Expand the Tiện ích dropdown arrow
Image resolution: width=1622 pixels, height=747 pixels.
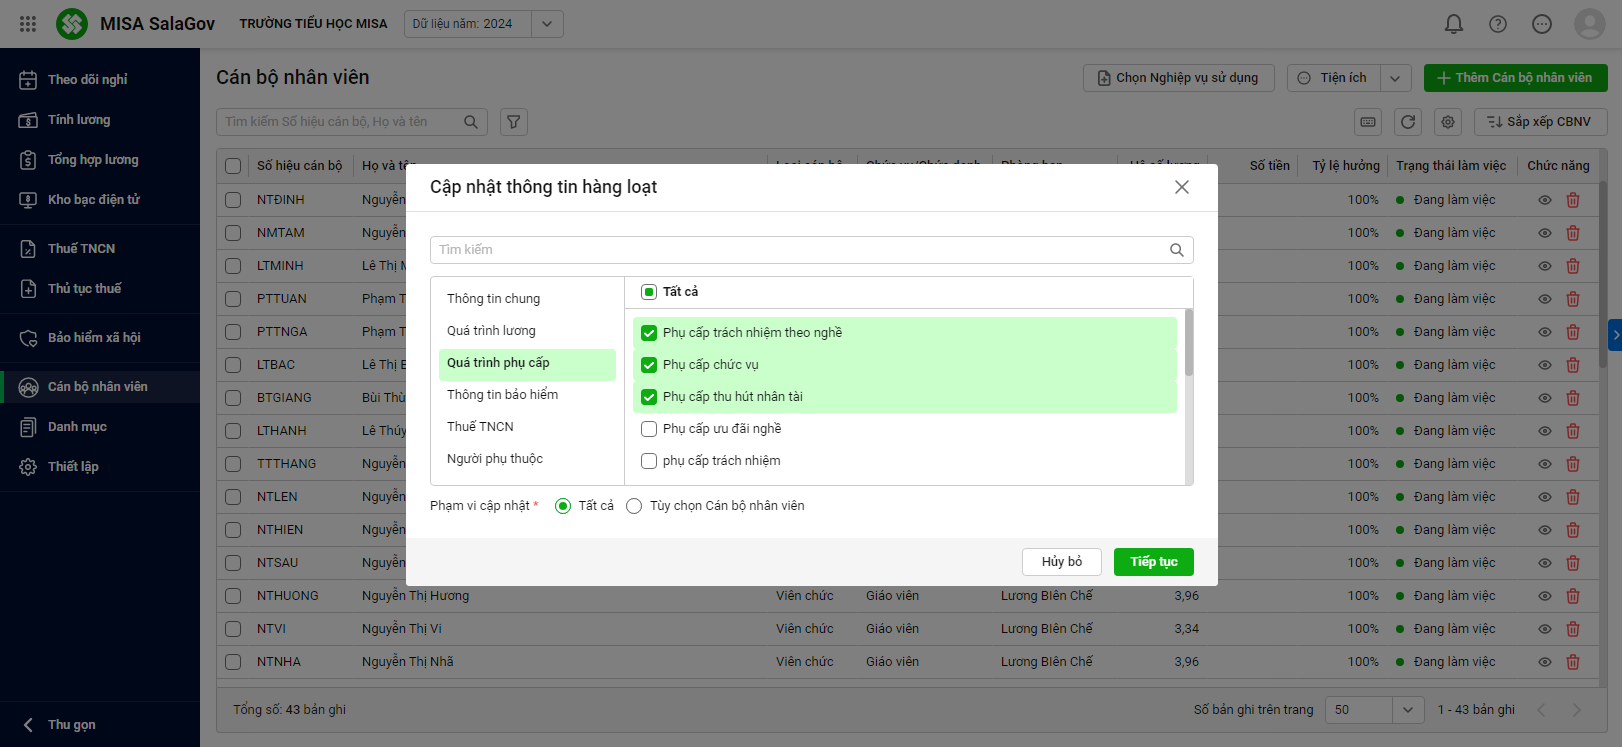1395,78
